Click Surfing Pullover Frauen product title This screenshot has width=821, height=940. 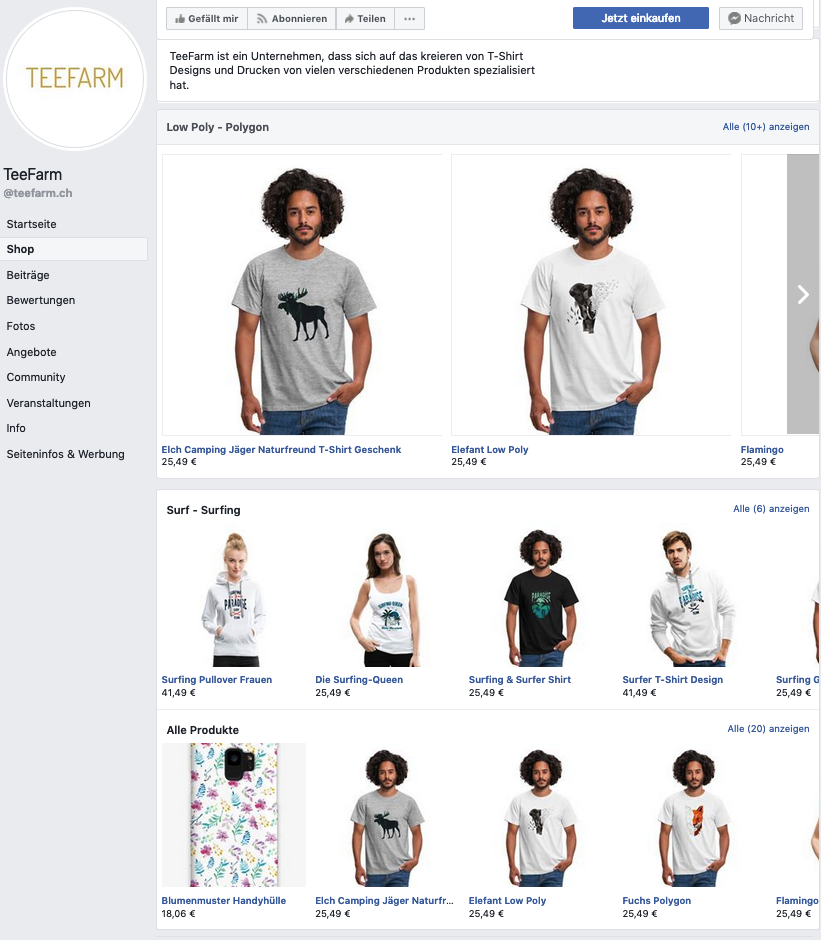[217, 680]
